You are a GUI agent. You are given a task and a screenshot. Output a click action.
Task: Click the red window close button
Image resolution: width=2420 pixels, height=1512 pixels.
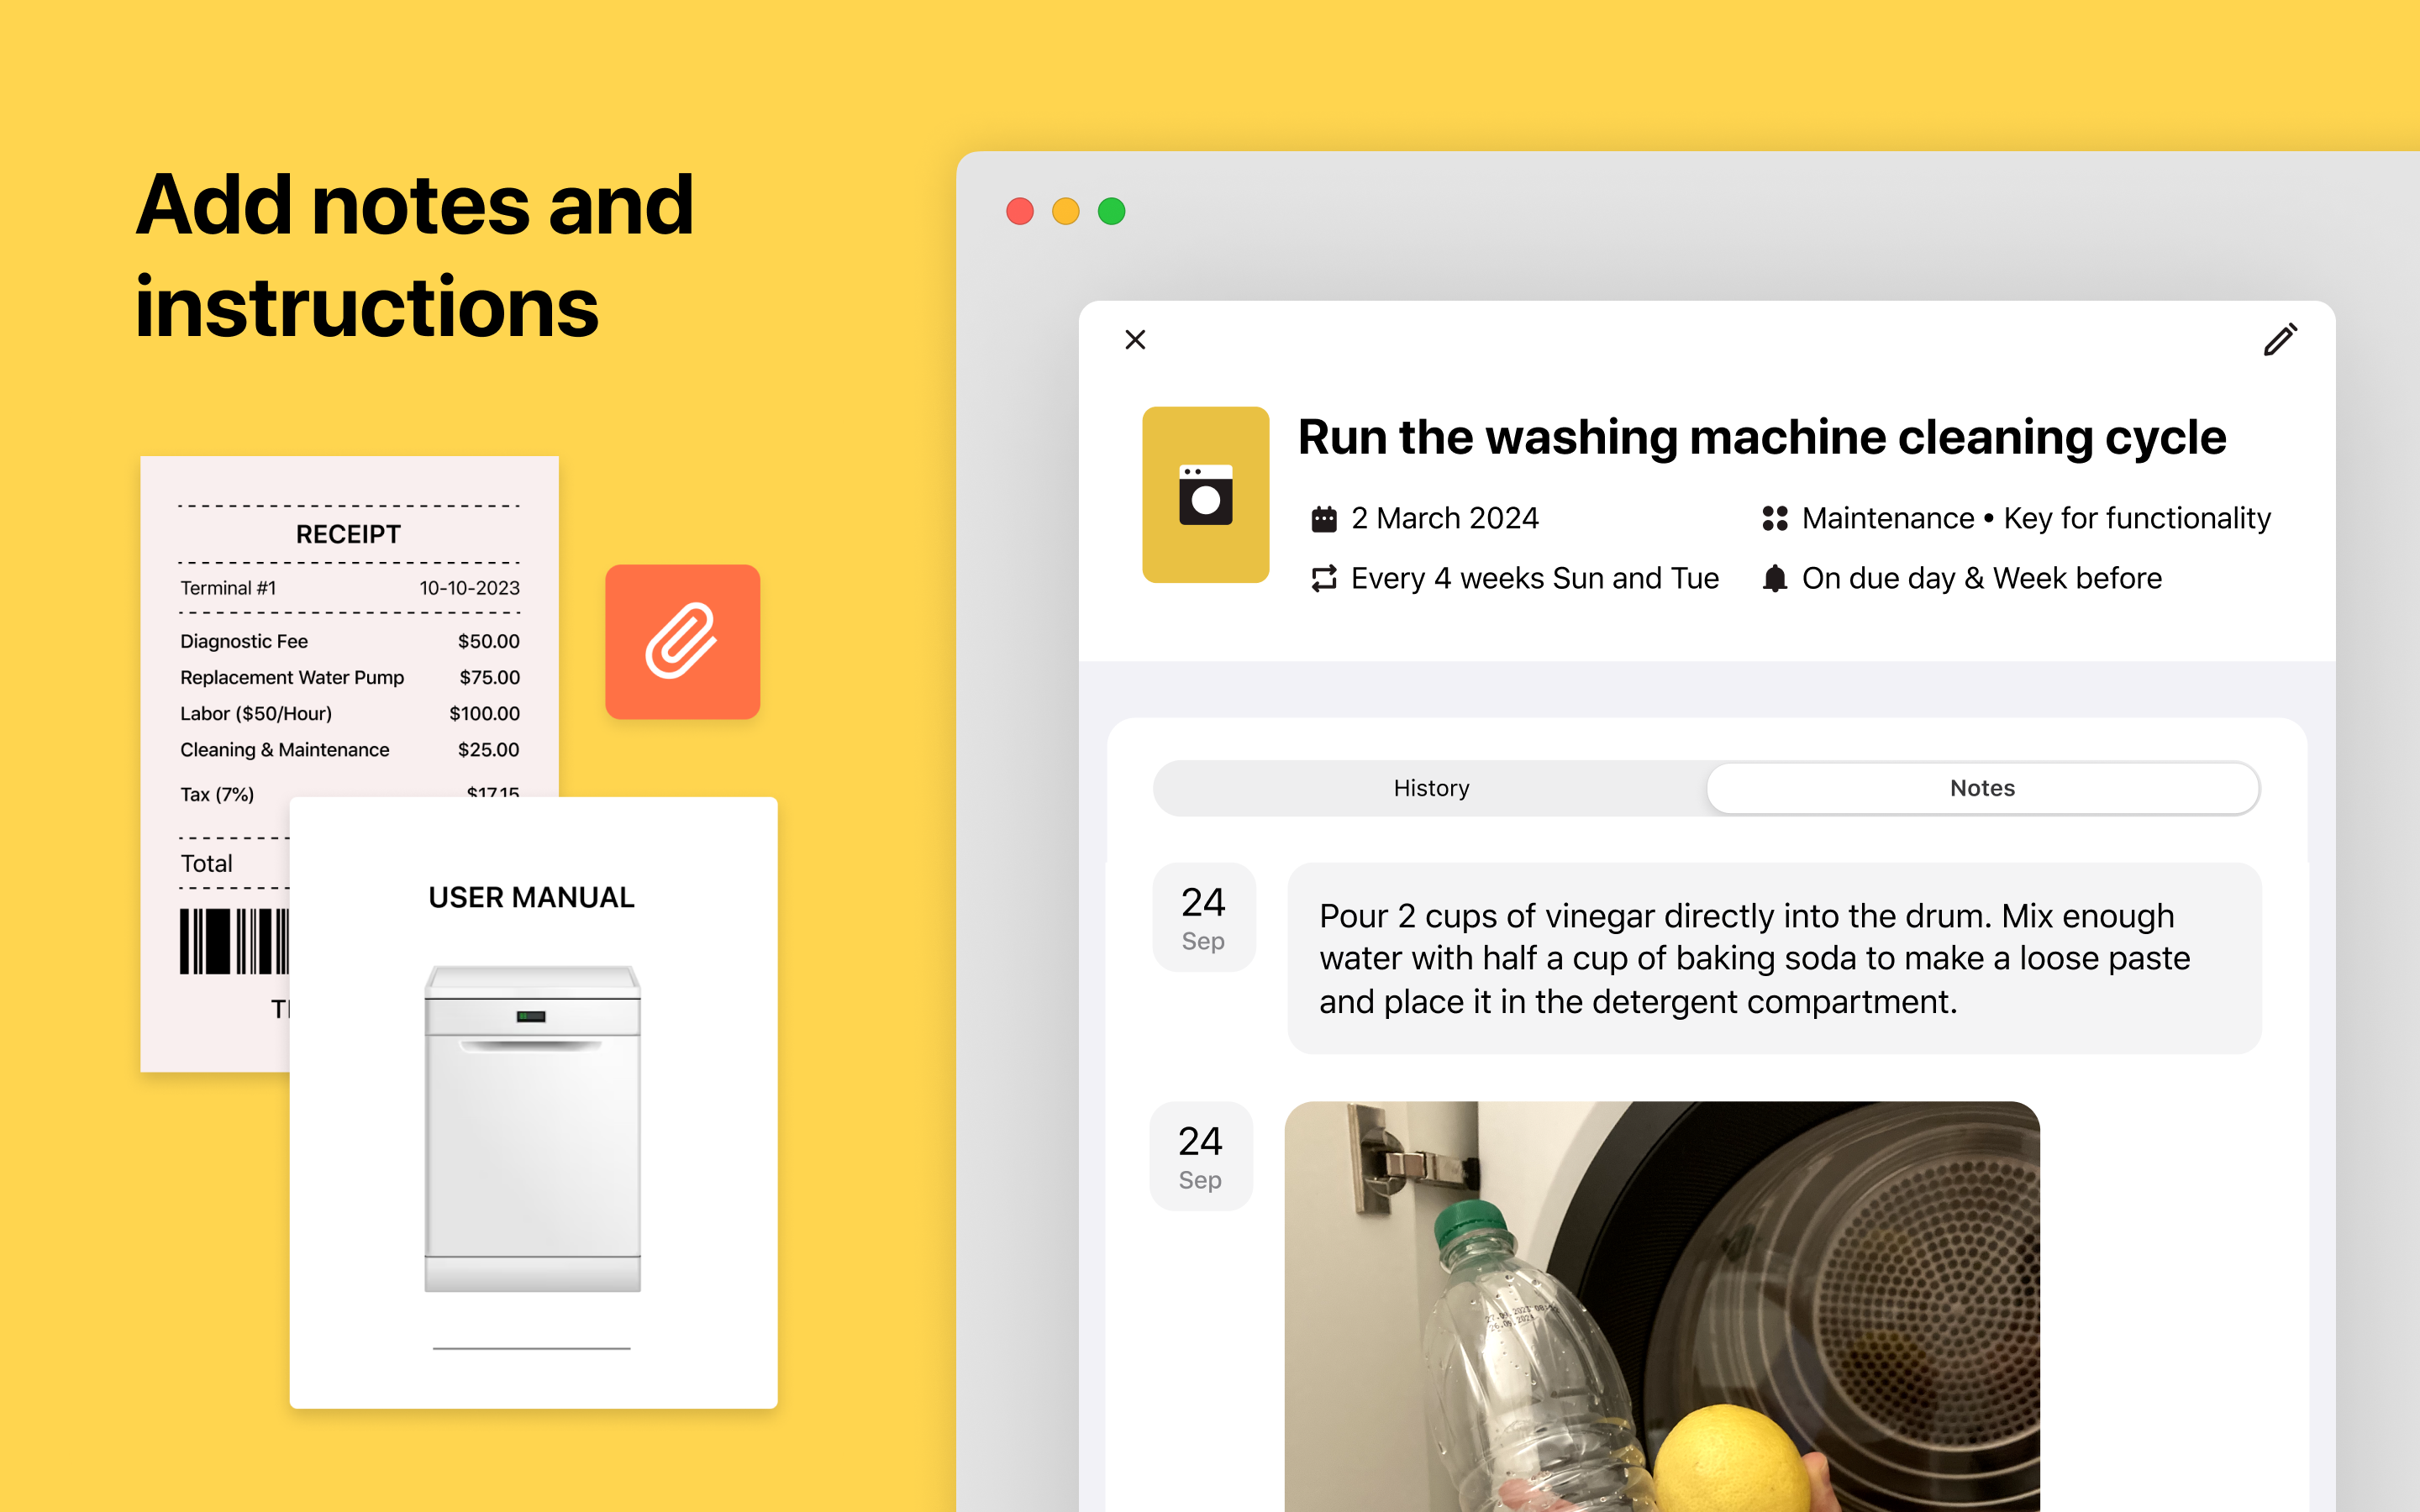pyautogui.click(x=1020, y=211)
